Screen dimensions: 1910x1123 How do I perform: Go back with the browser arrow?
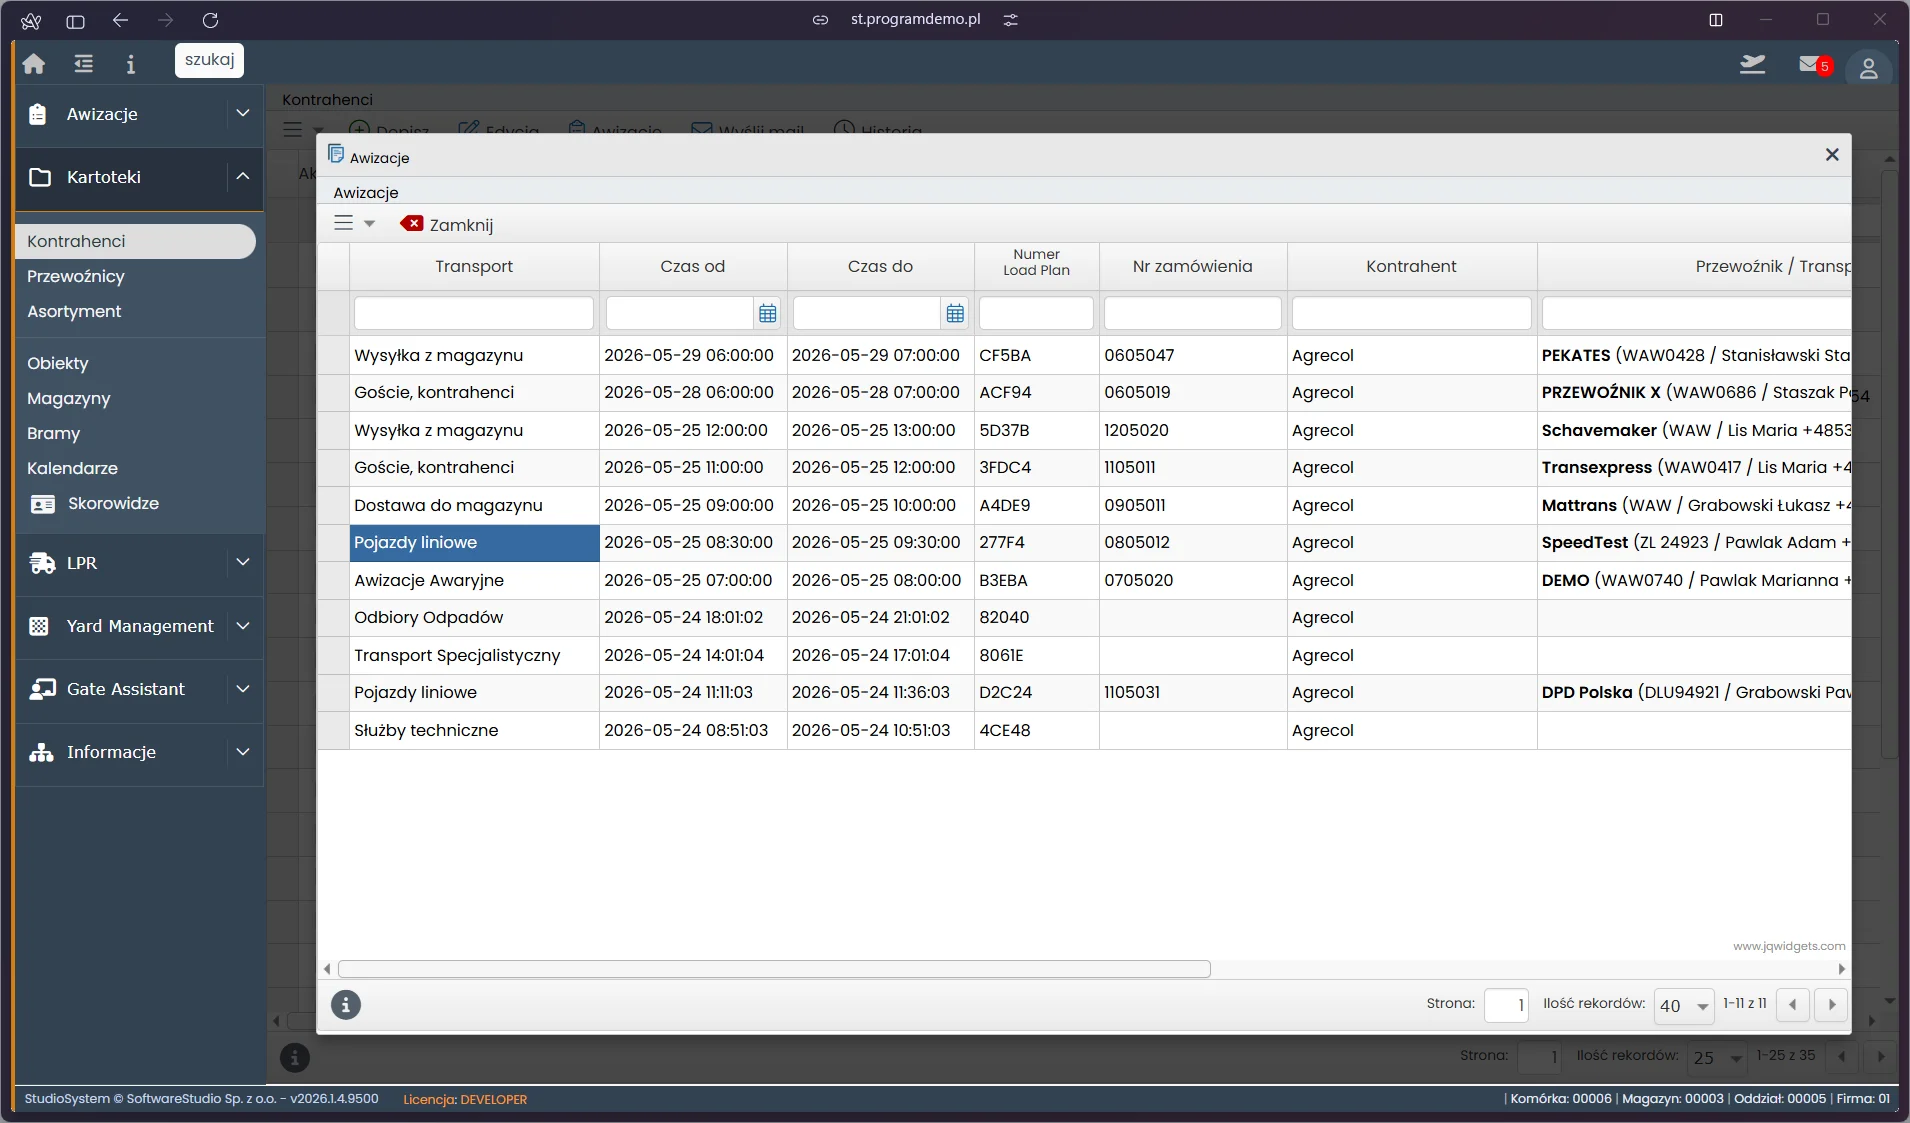(120, 20)
